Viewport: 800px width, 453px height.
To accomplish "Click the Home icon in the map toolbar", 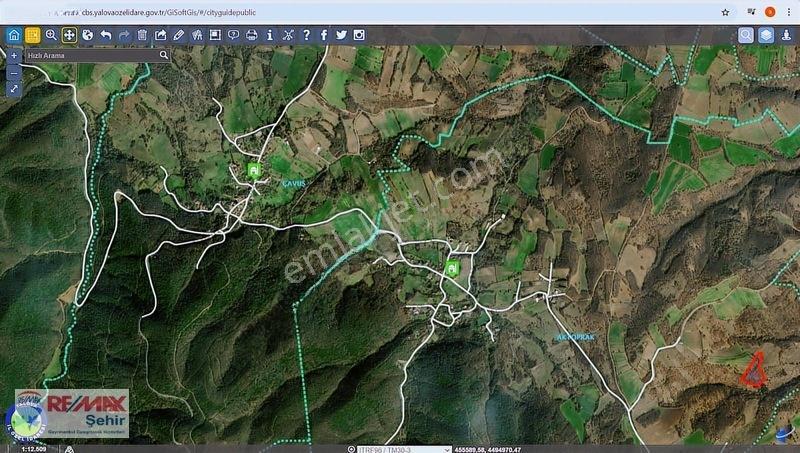I will [14, 35].
